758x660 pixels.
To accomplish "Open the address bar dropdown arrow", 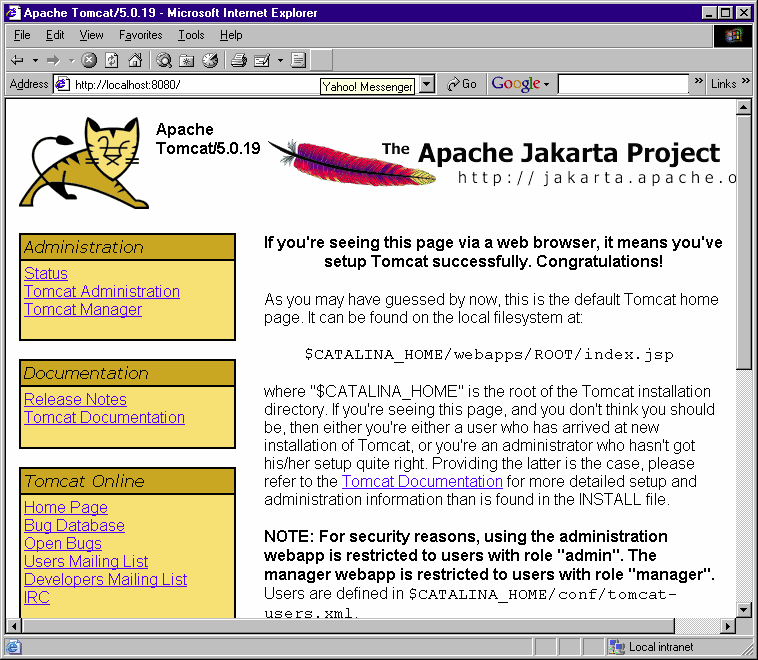I will (426, 85).
